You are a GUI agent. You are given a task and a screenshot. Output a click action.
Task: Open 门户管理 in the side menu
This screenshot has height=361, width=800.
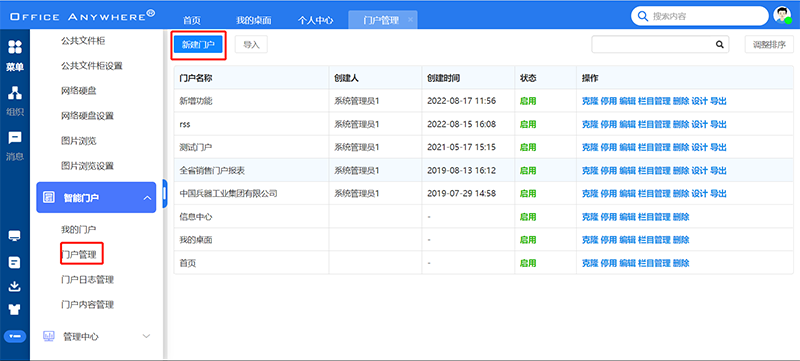point(79,254)
